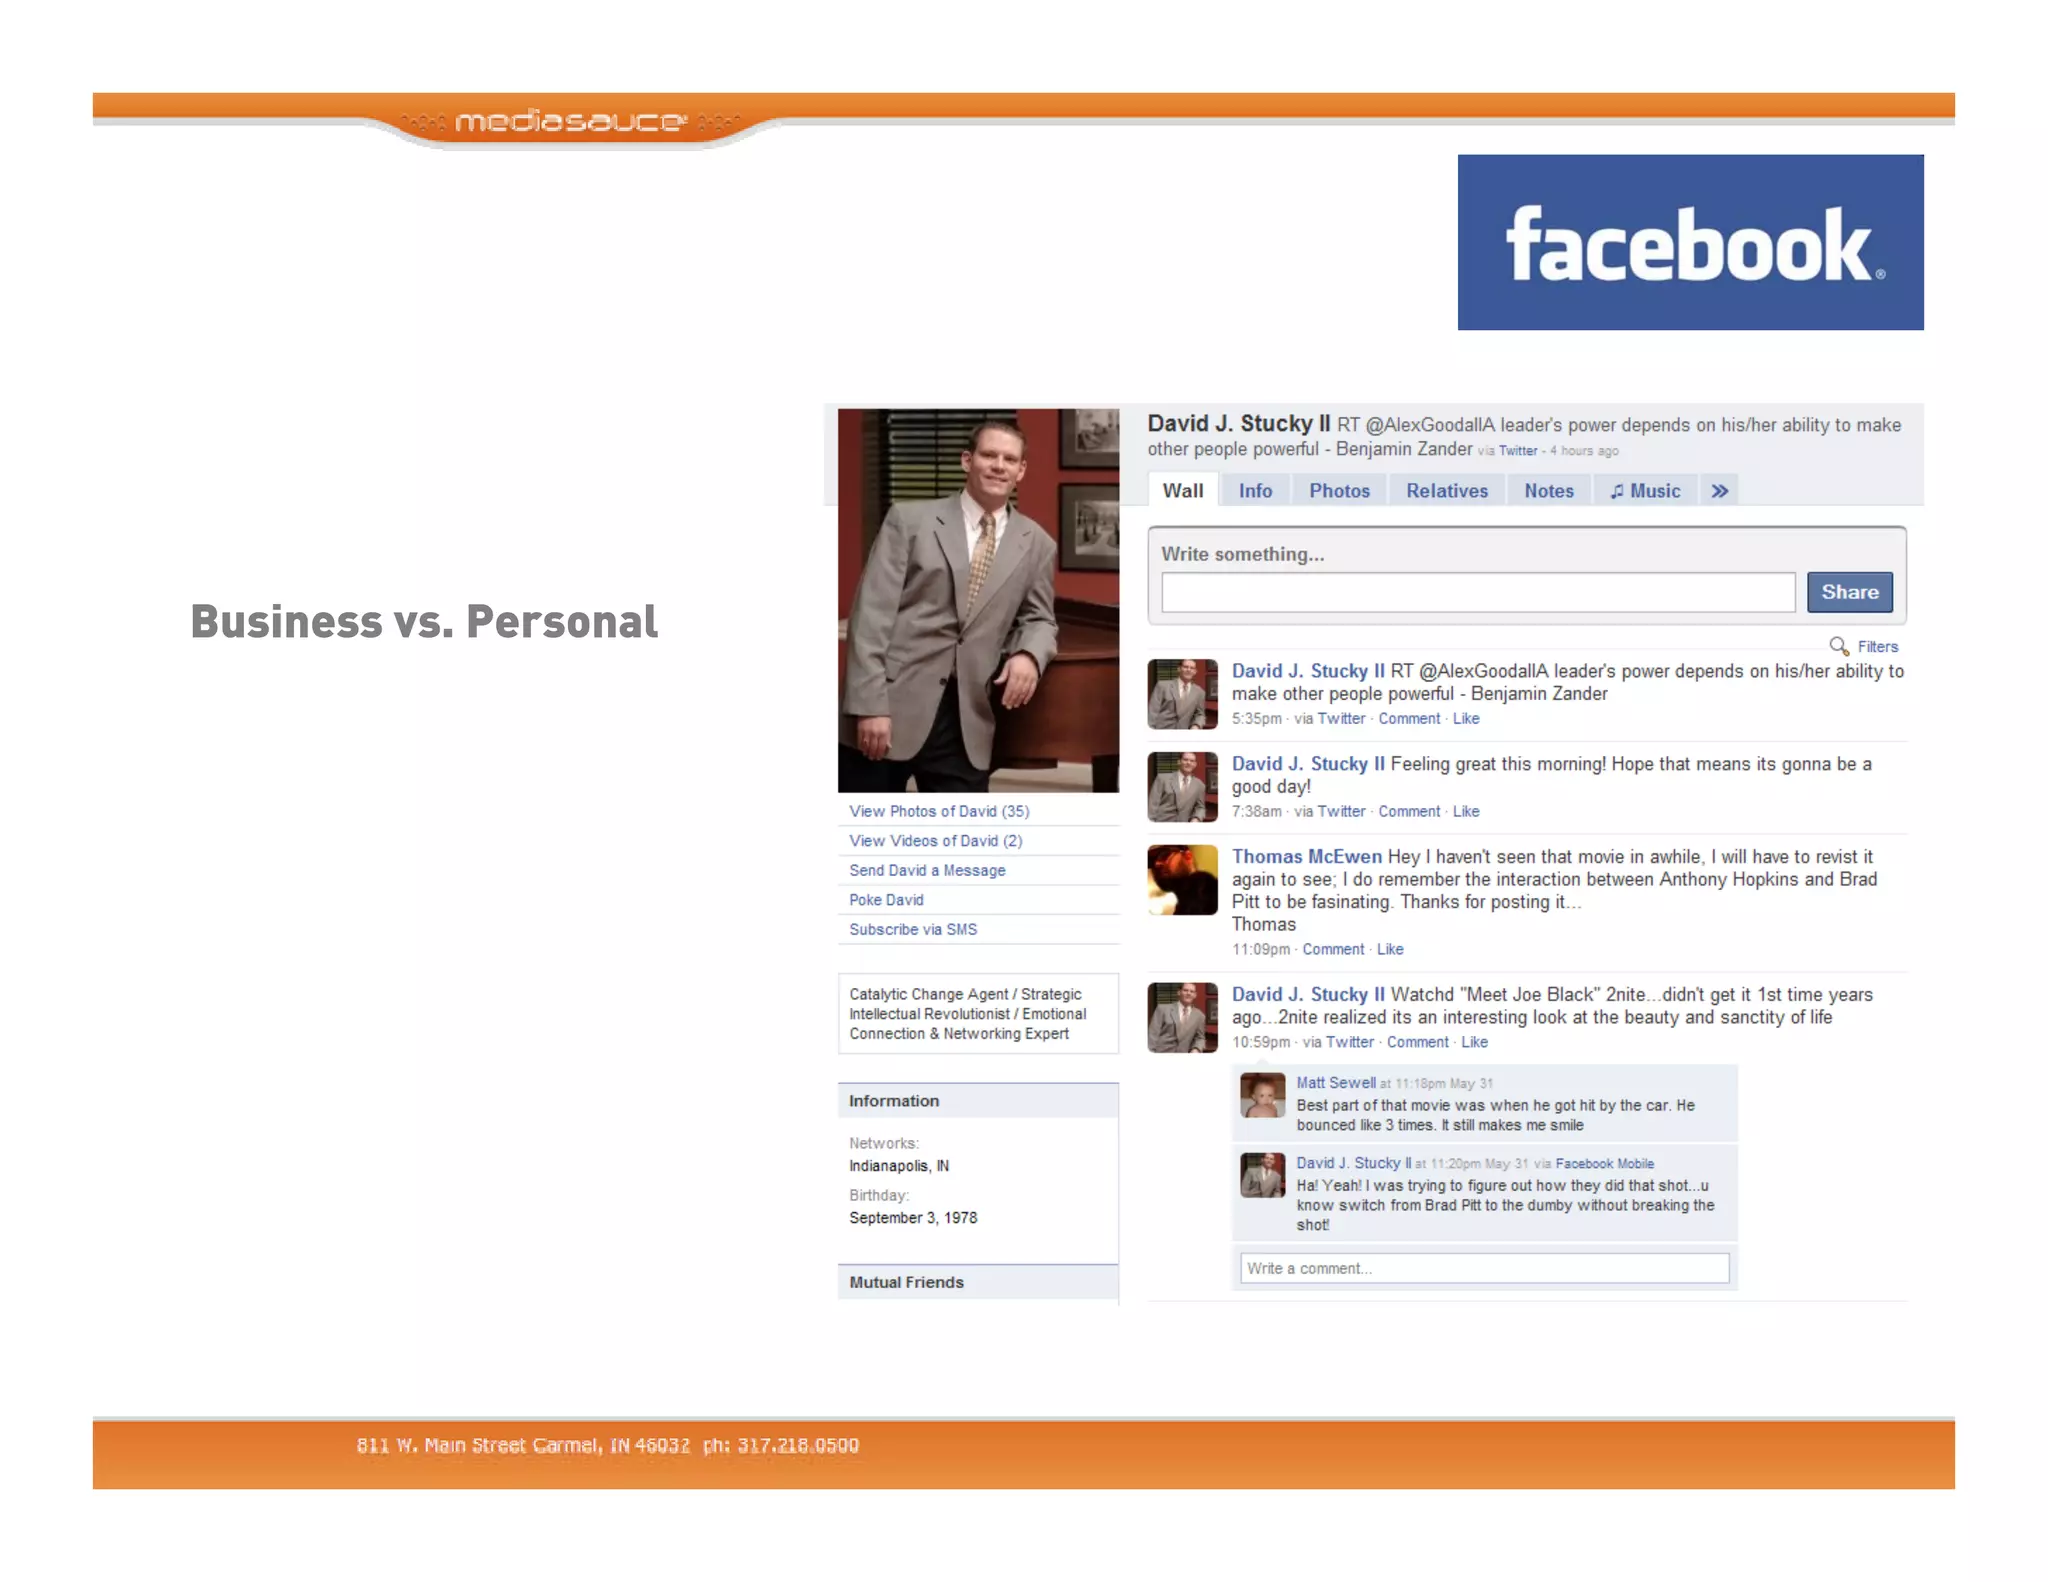Click Comment on the 7:38am post

[1409, 811]
